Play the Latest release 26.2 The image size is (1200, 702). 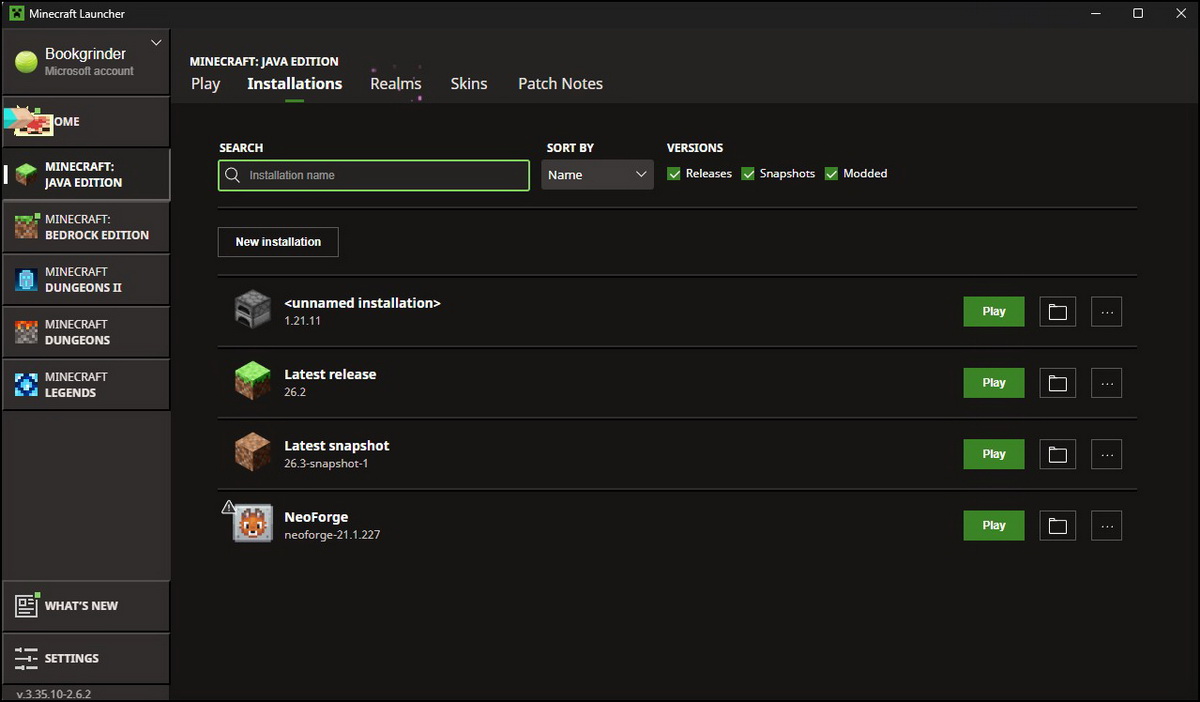coord(994,383)
